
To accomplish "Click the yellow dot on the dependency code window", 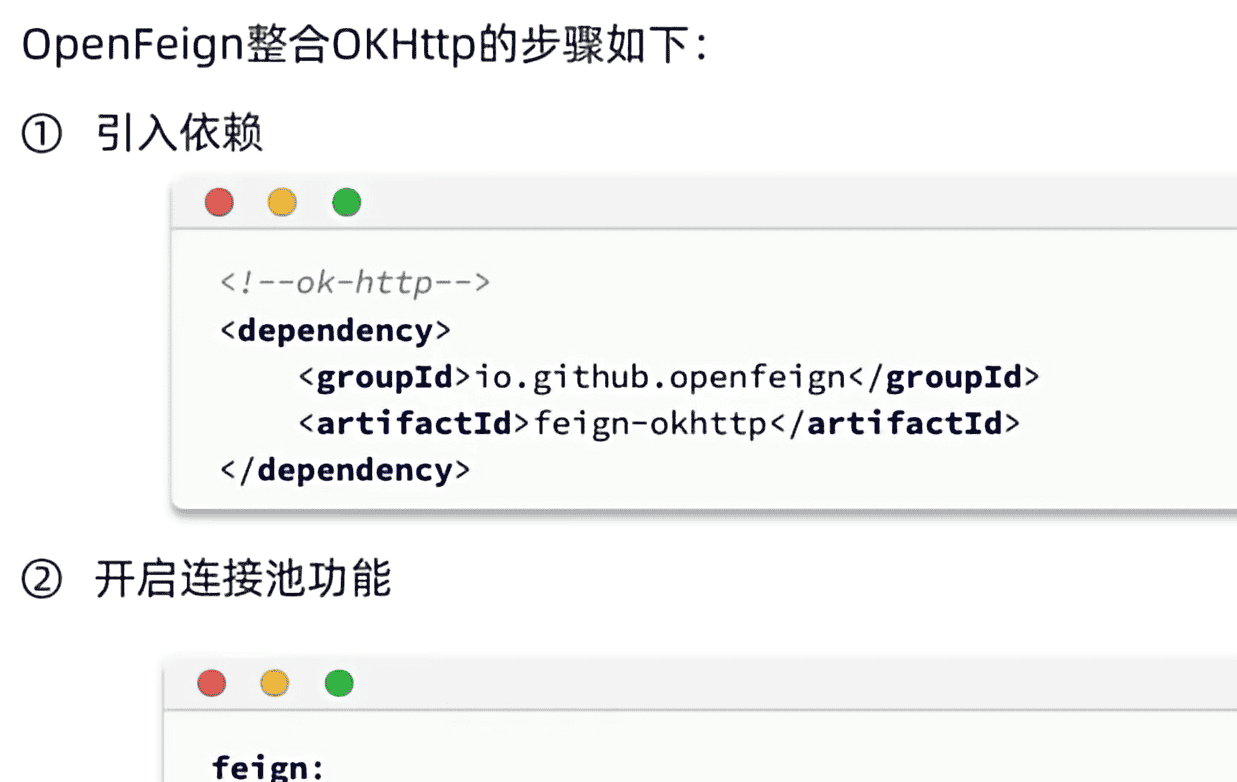I will point(282,203).
